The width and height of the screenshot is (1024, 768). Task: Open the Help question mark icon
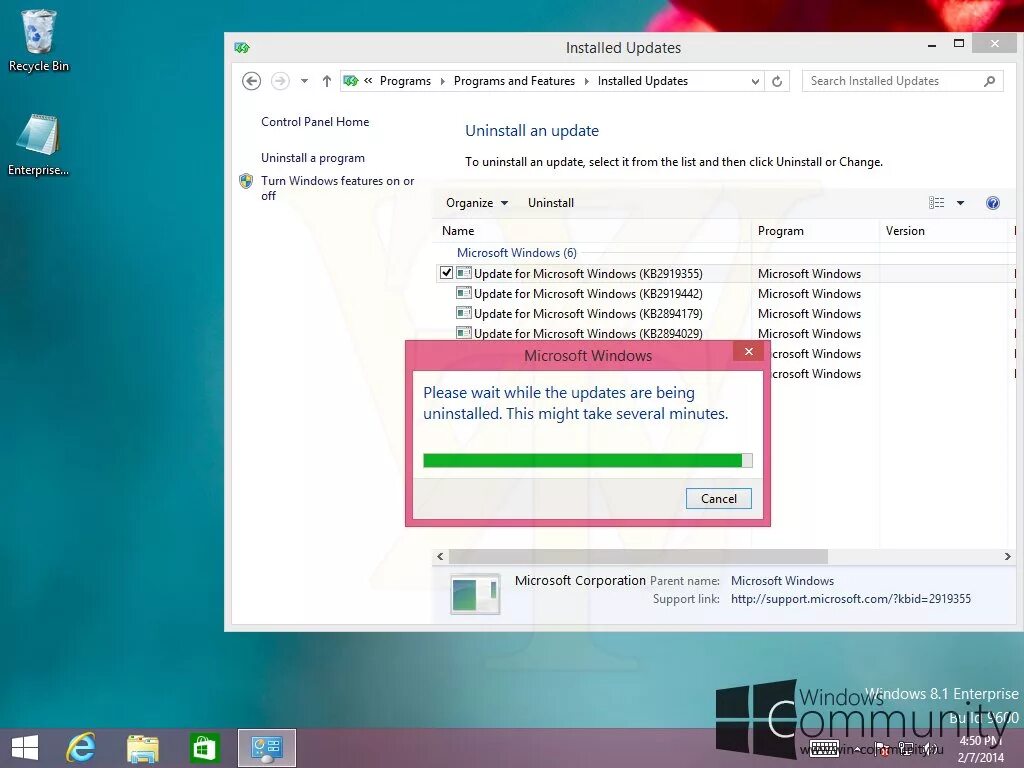pos(993,203)
